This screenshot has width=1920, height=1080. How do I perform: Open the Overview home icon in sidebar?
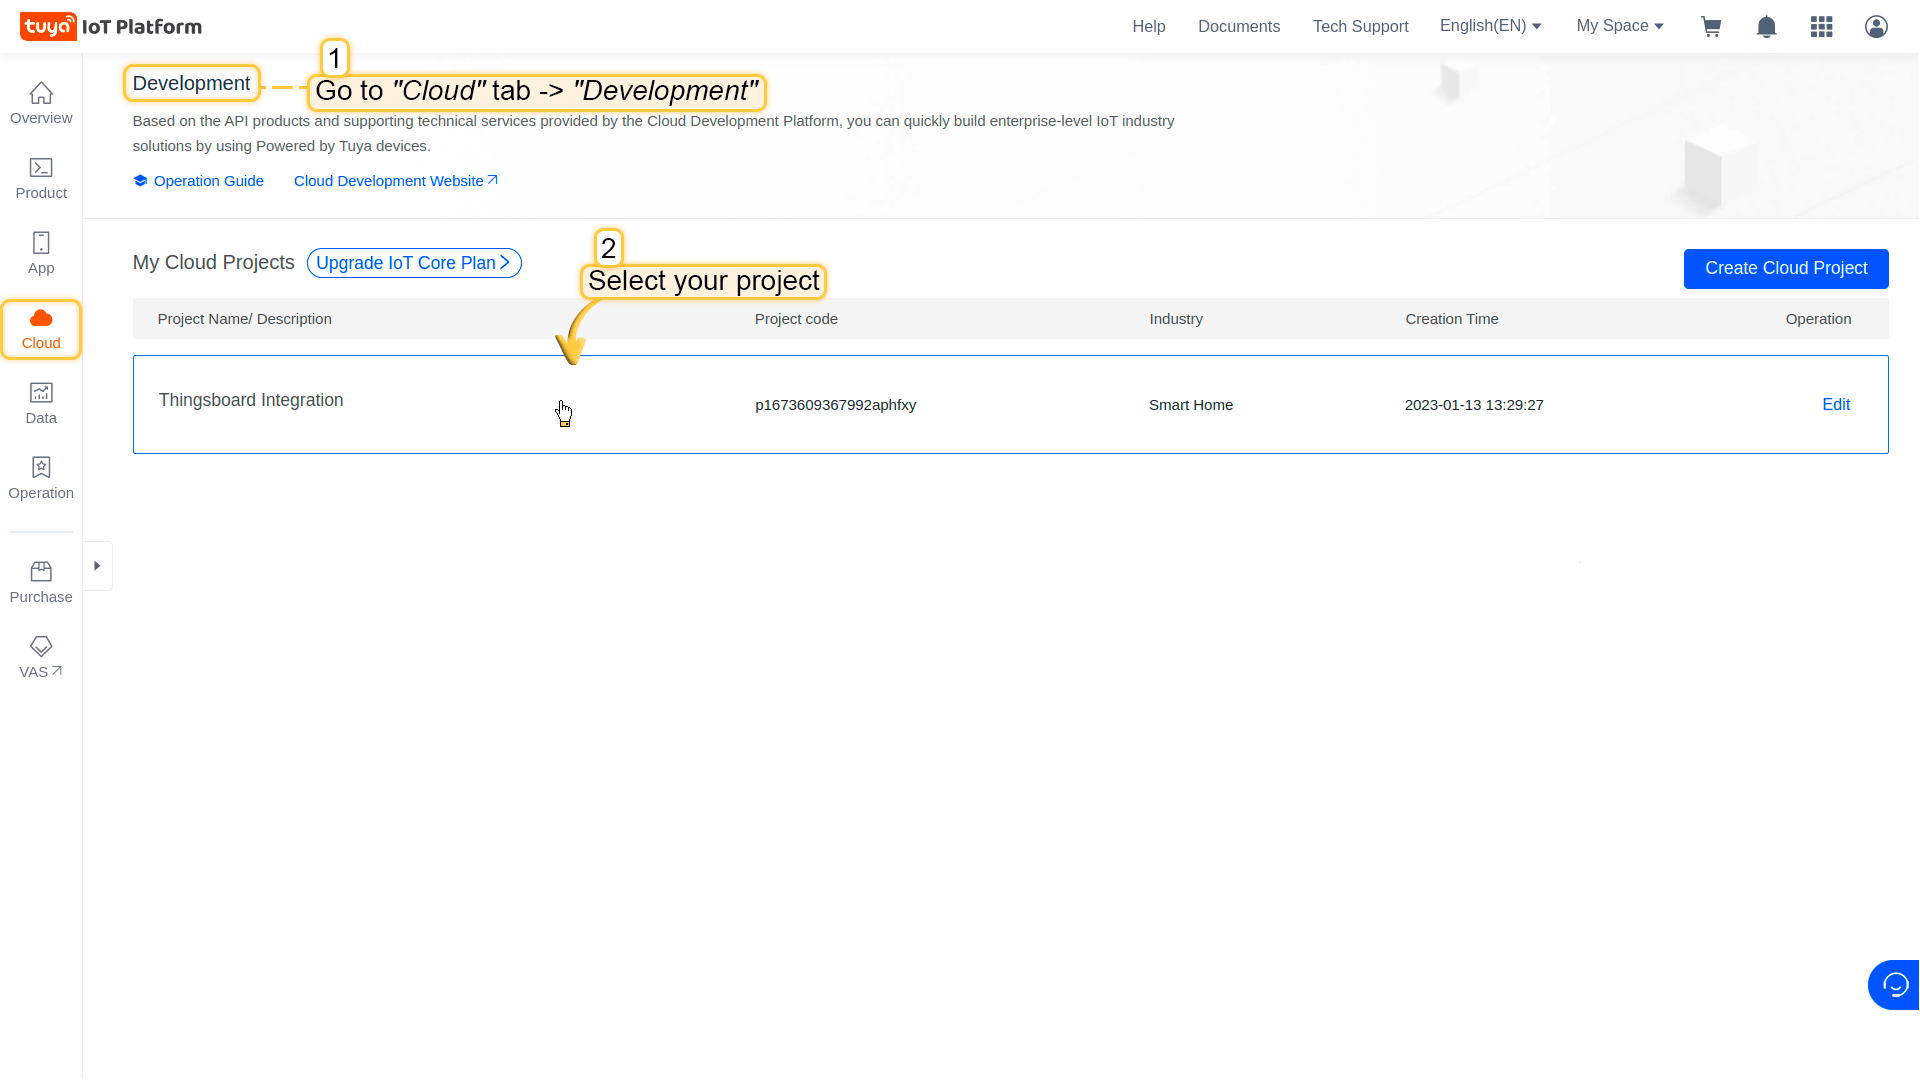coord(41,103)
